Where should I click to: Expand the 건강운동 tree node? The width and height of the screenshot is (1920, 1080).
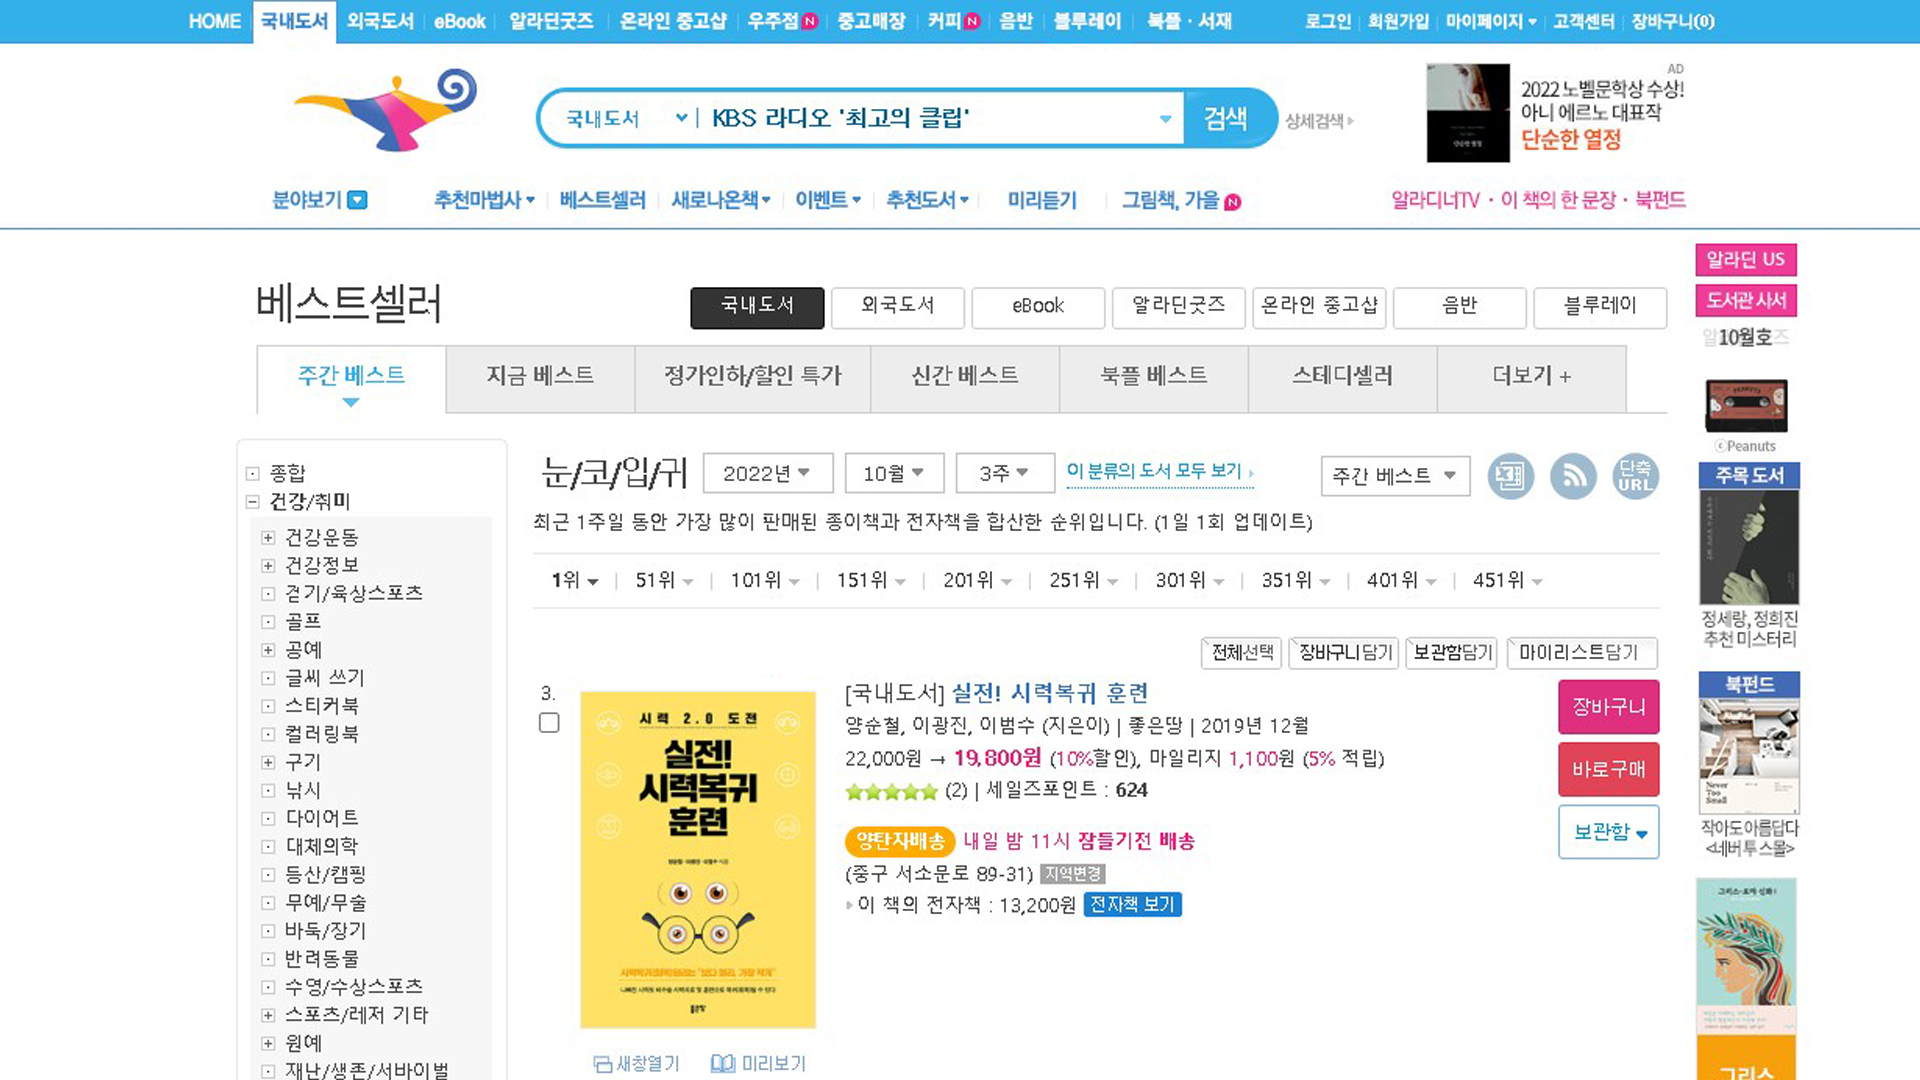(x=268, y=538)
